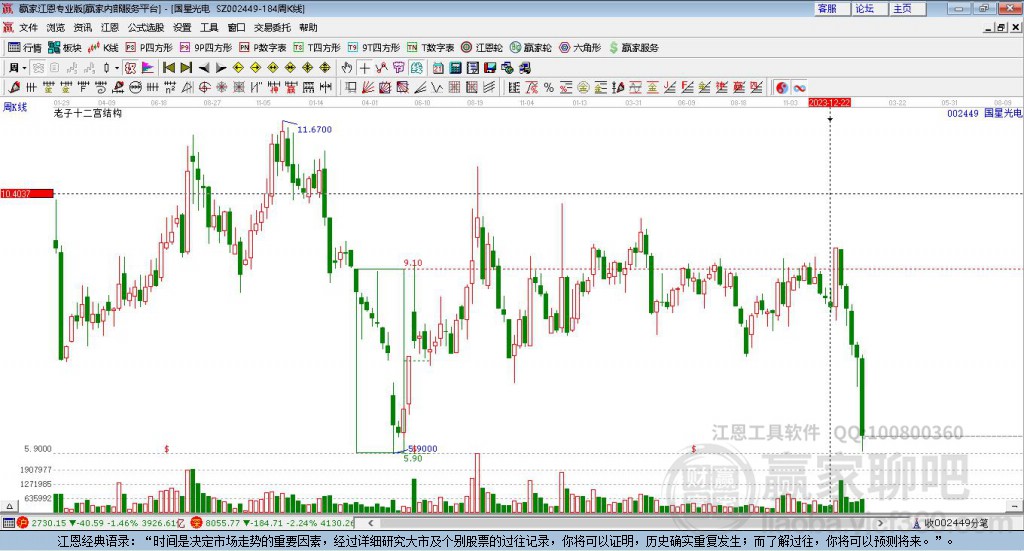Select the hand pan tool
Image resolution: width=1024 pixels, height=551 pixels.
(347, 68)
